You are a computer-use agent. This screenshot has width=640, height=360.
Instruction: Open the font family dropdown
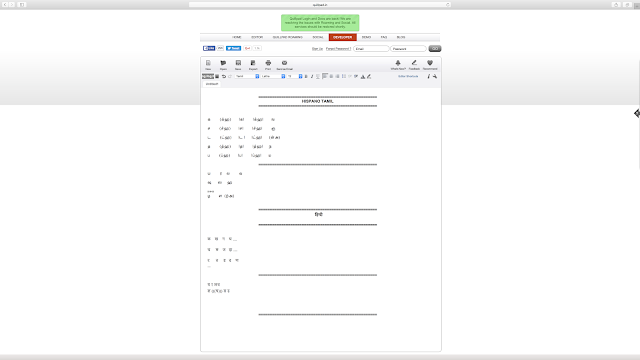click(273, 76)
